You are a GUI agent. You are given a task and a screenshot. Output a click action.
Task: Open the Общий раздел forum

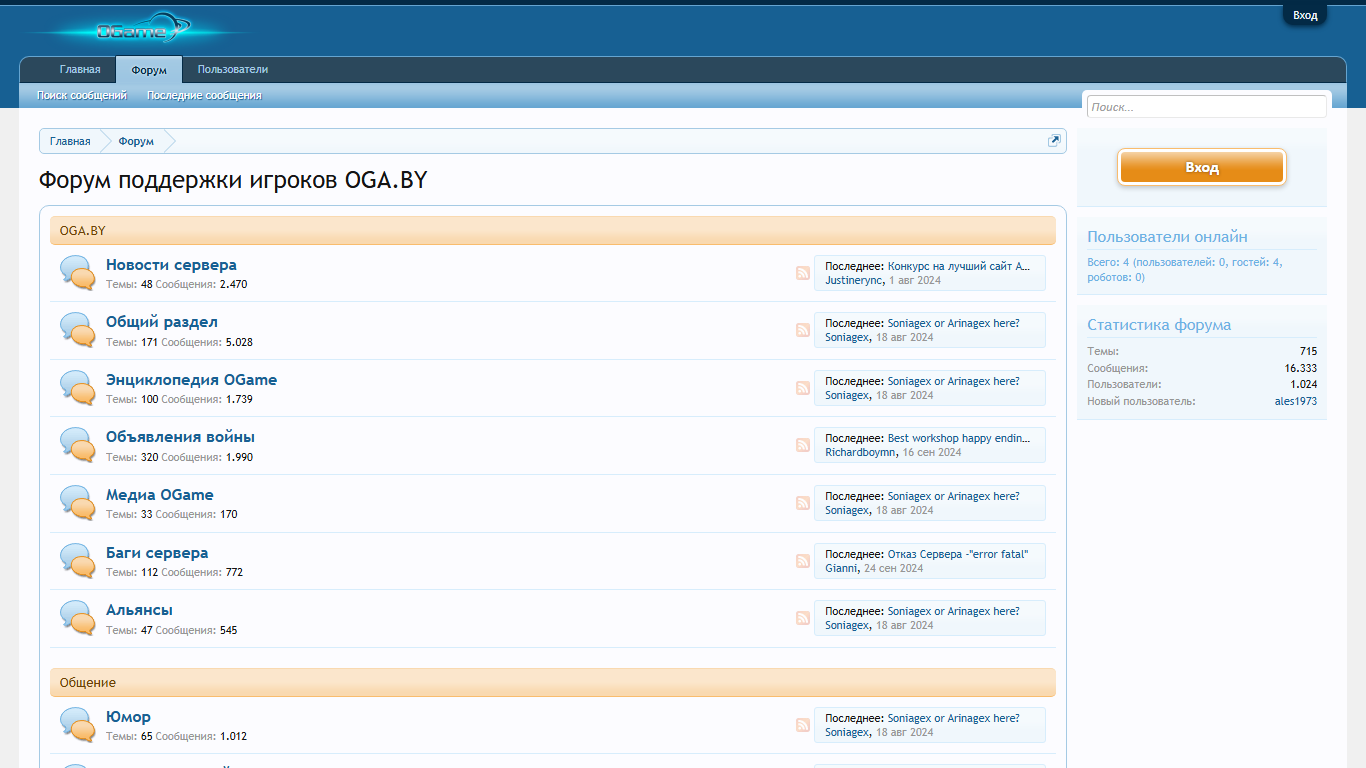[x=162, y=322]
